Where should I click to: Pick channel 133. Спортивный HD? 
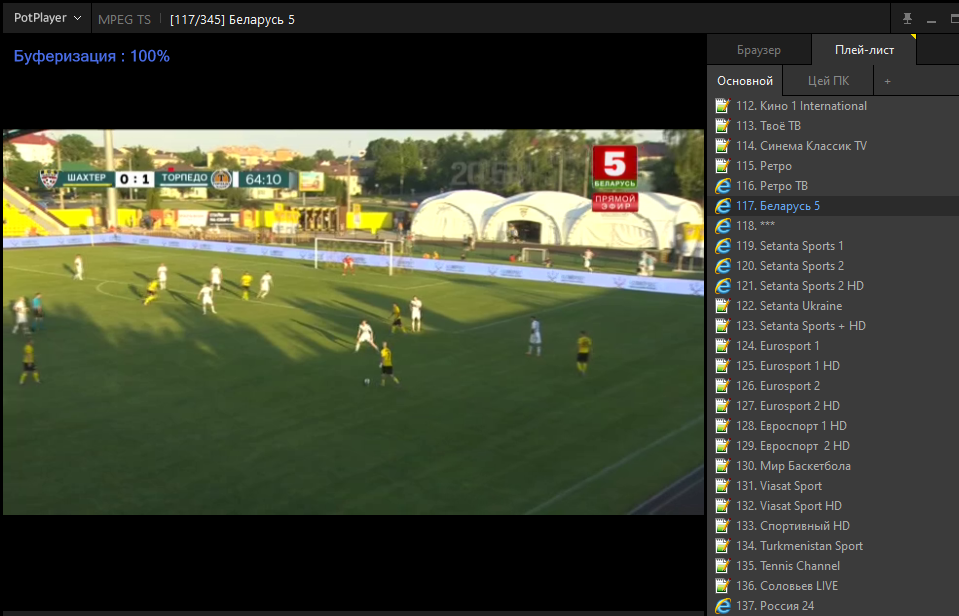click(x=833, y=526)
